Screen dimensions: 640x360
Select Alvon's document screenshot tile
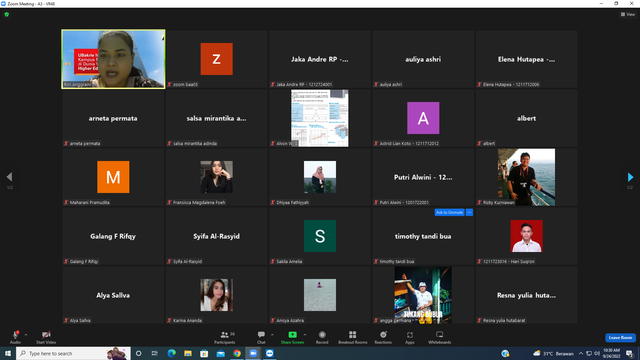click(x=320, y=118)
